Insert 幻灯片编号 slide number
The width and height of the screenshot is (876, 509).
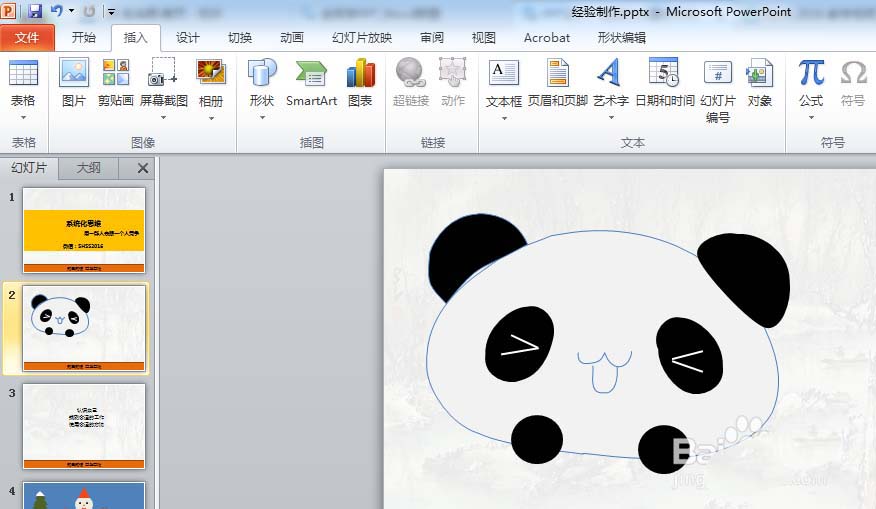pos(717,73)
